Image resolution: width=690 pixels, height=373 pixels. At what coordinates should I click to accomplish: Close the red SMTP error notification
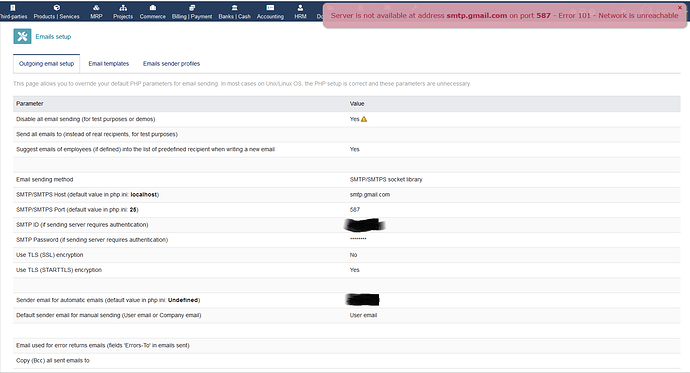pyautogui.click(x=679, y=7)
